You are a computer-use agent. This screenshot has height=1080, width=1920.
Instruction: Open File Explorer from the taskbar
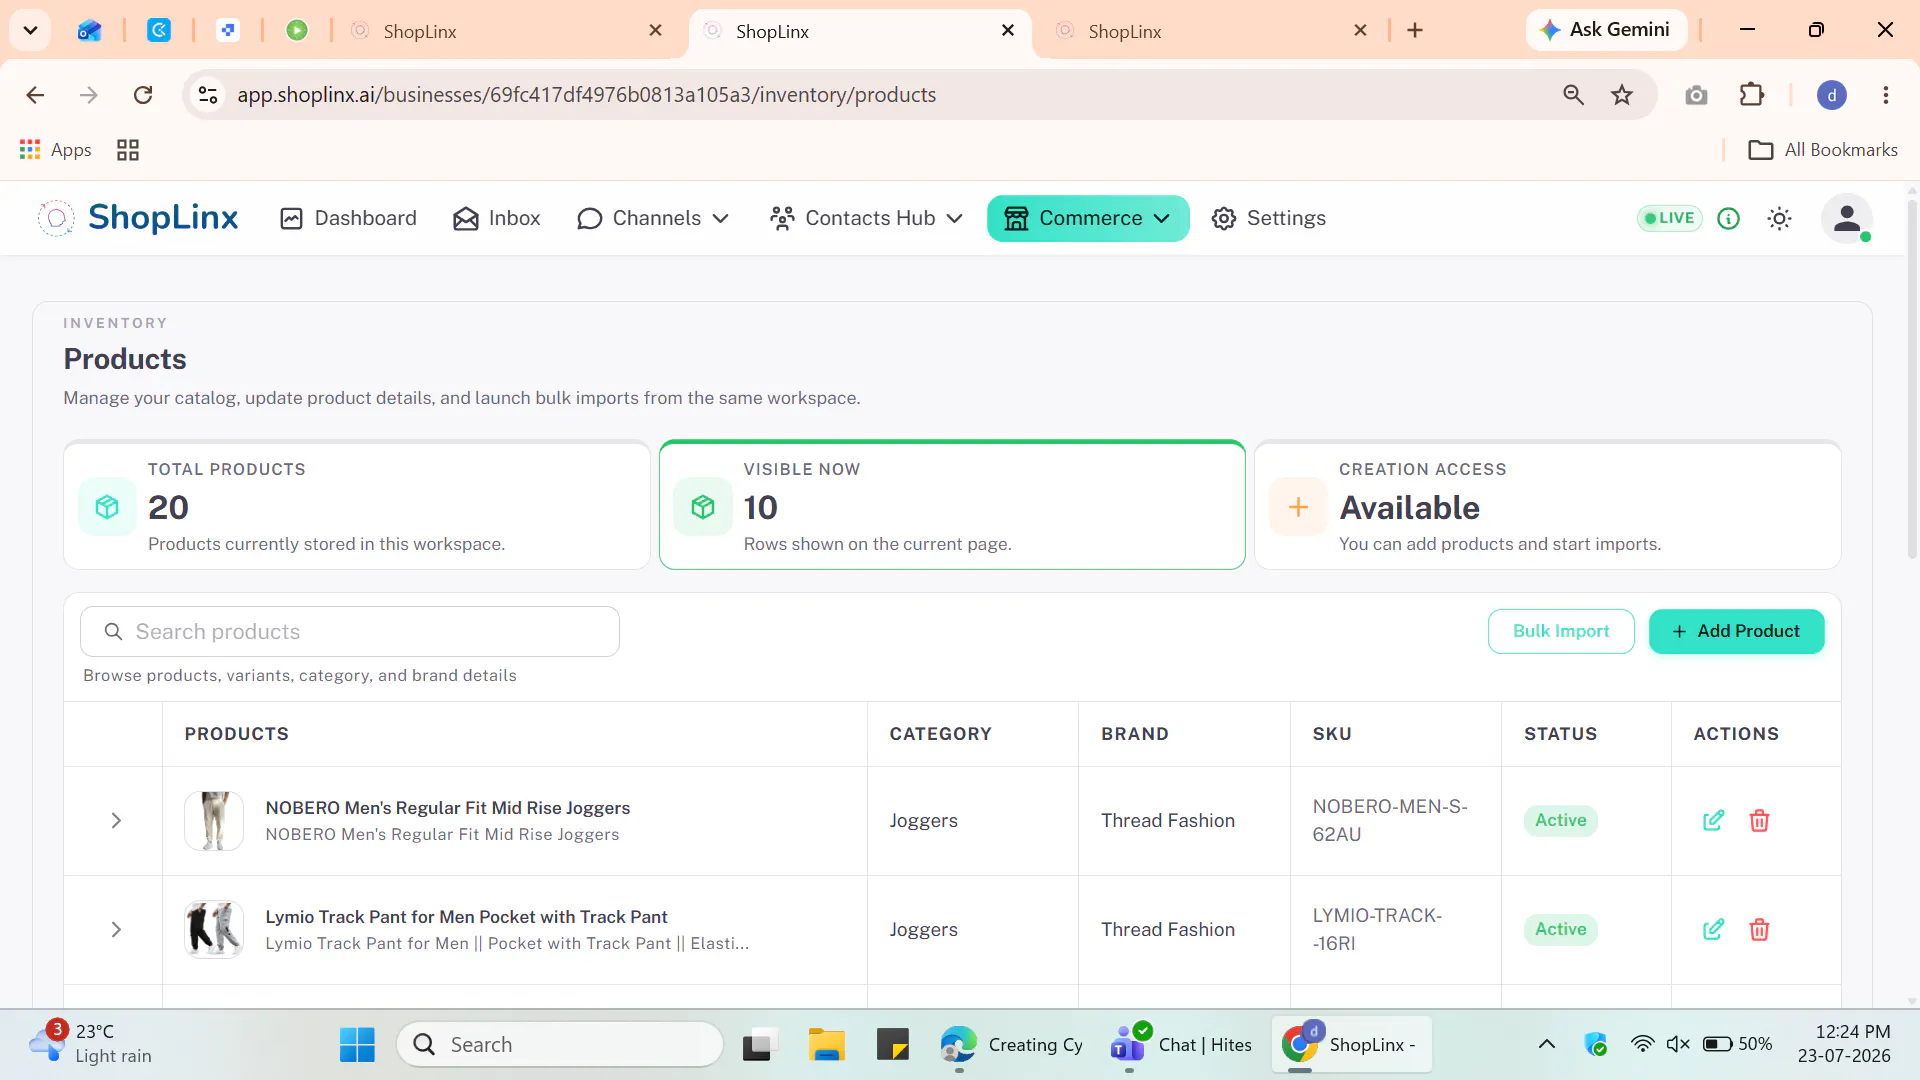(x=827, y=1044)
